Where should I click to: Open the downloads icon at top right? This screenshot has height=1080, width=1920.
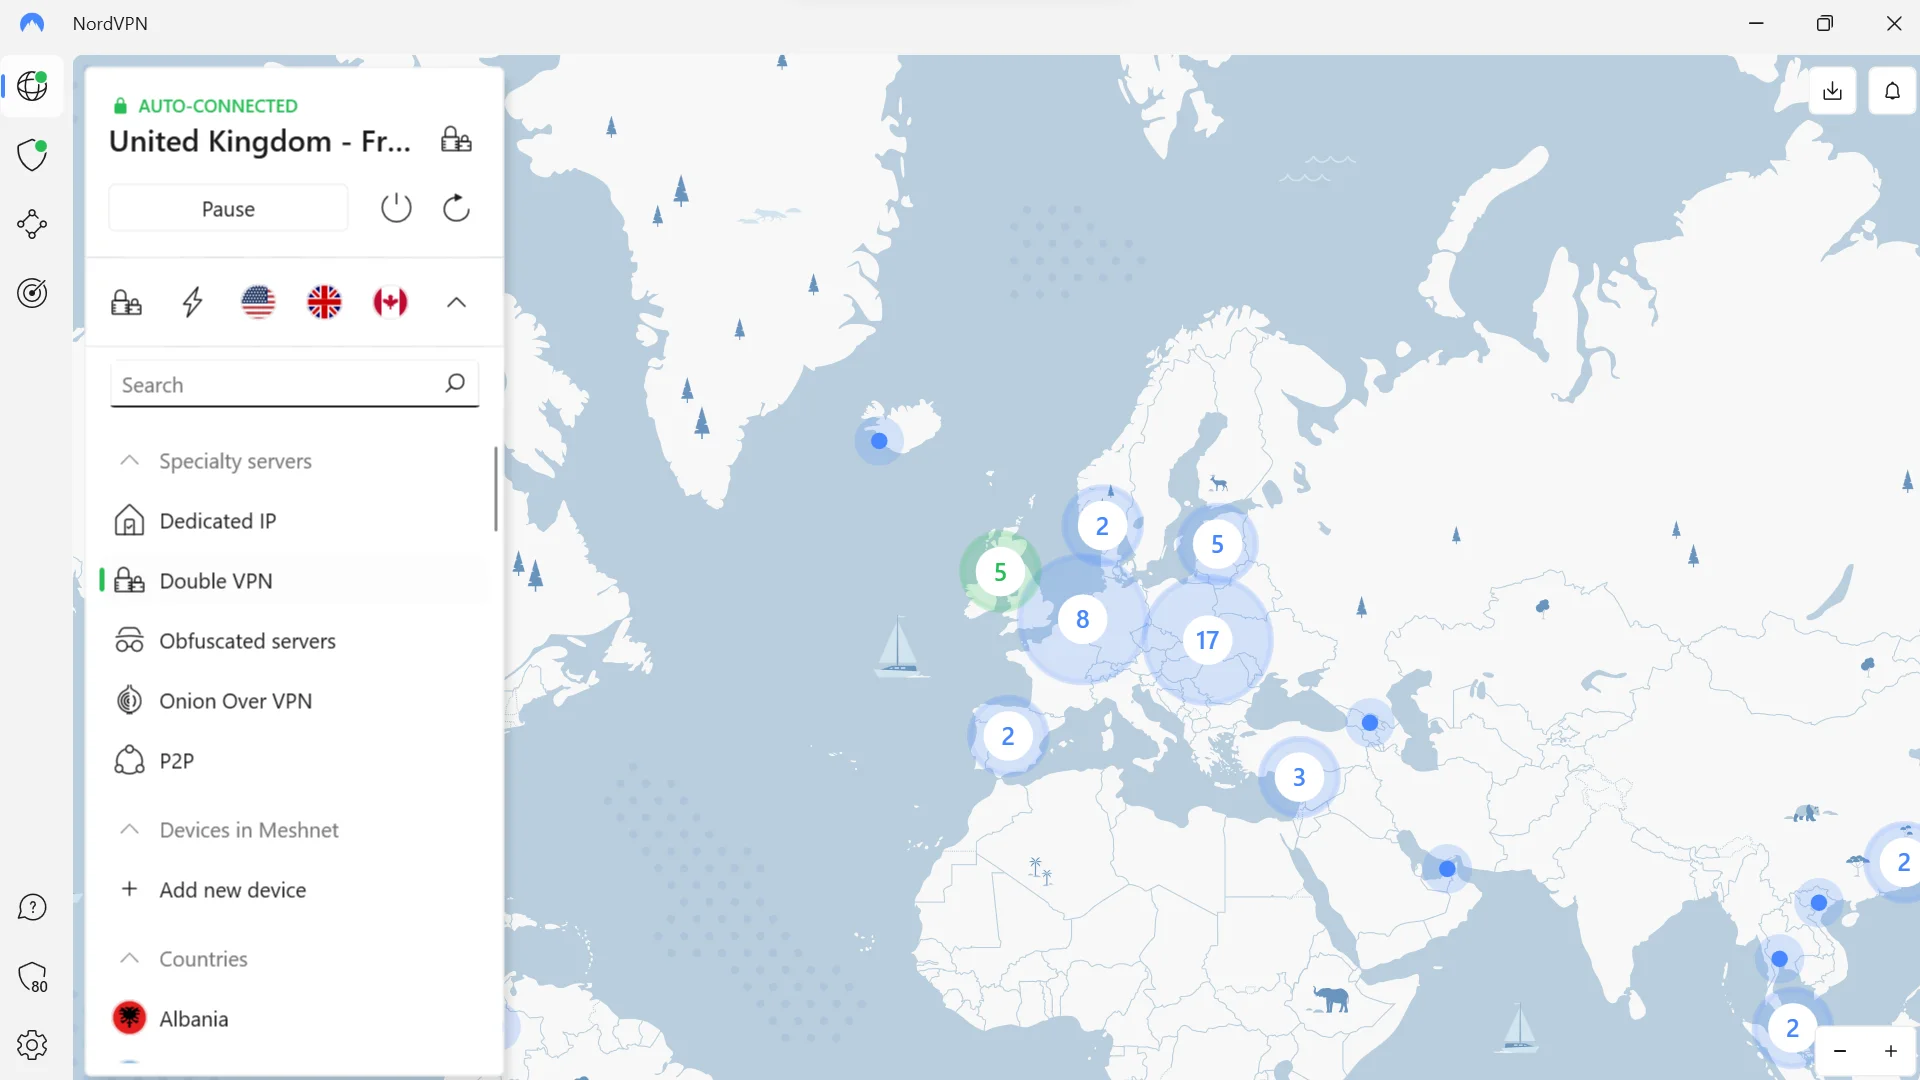(1832, 91)
